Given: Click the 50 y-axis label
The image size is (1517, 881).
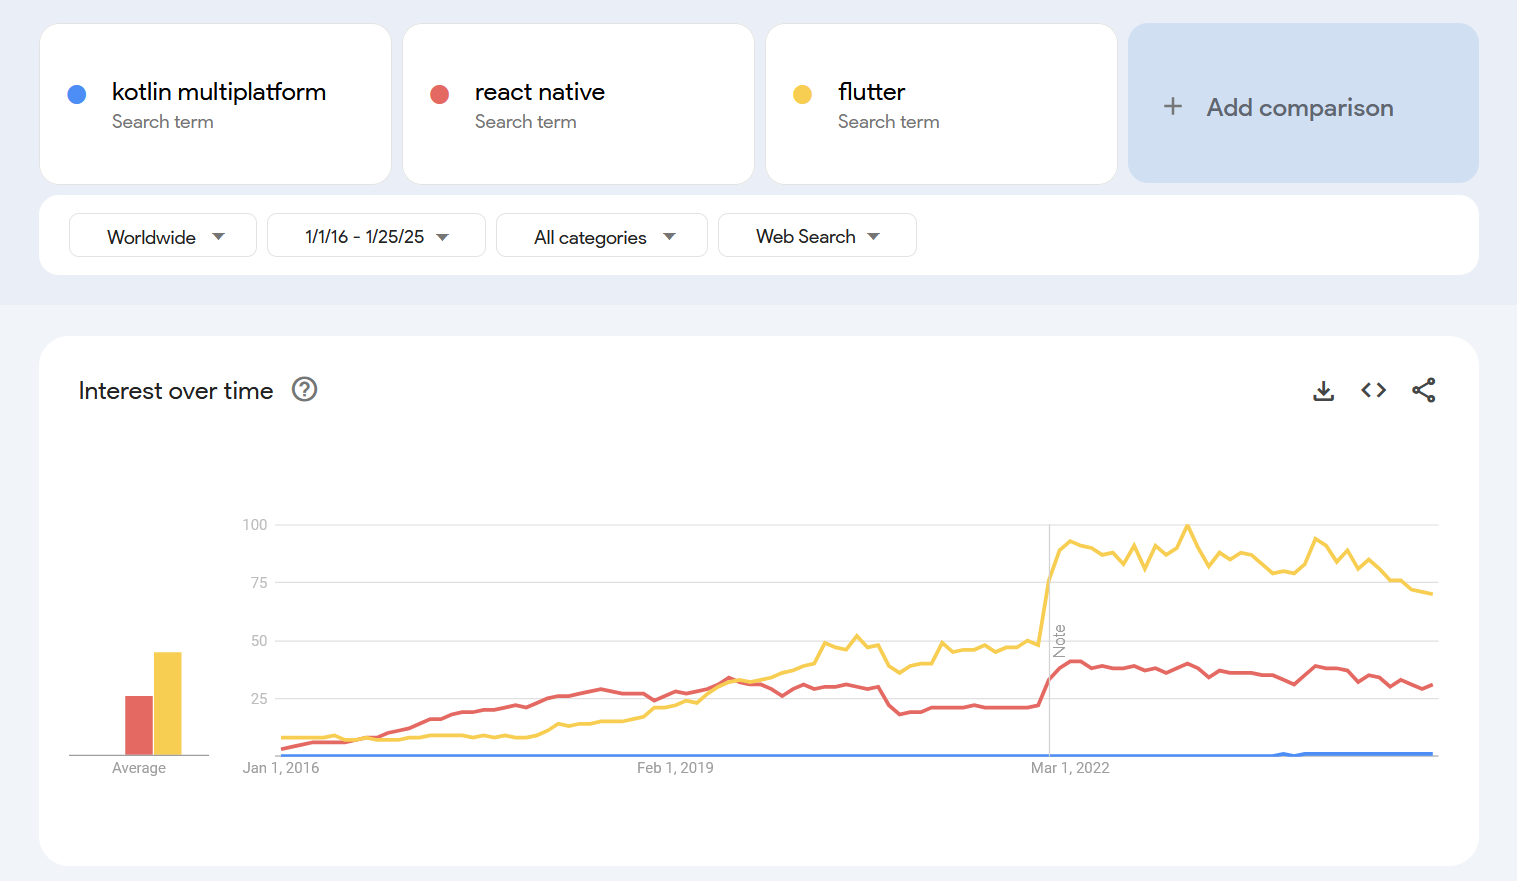Looking at the screenshot, I should point(259,640).
